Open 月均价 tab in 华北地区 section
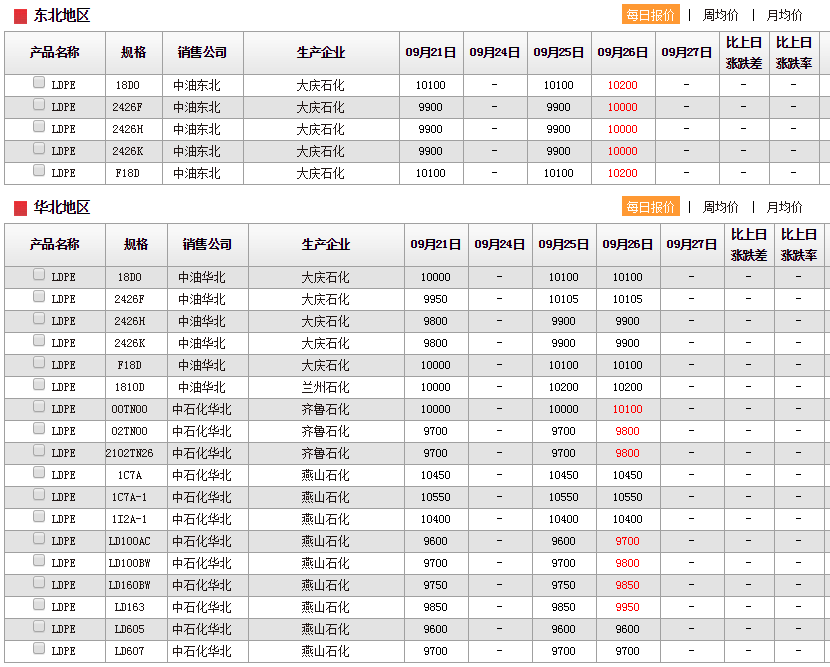This screenshot has height=667, width=830. (784, 207)
